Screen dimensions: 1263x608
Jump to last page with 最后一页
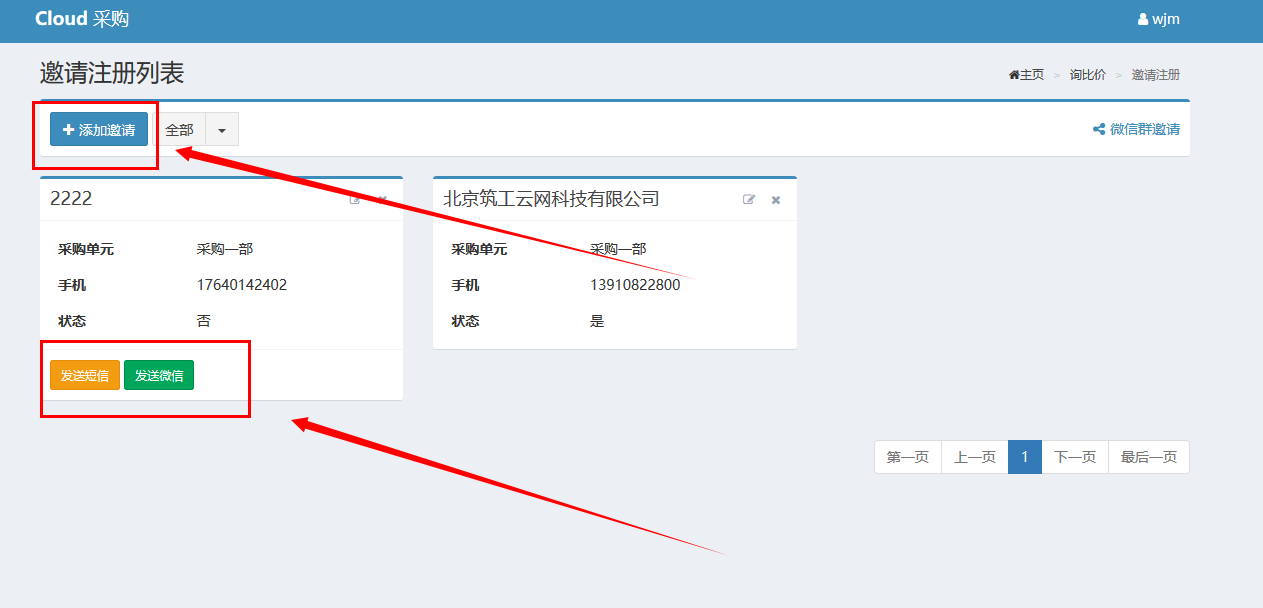pyautogui.click(x=1148, y=457)
